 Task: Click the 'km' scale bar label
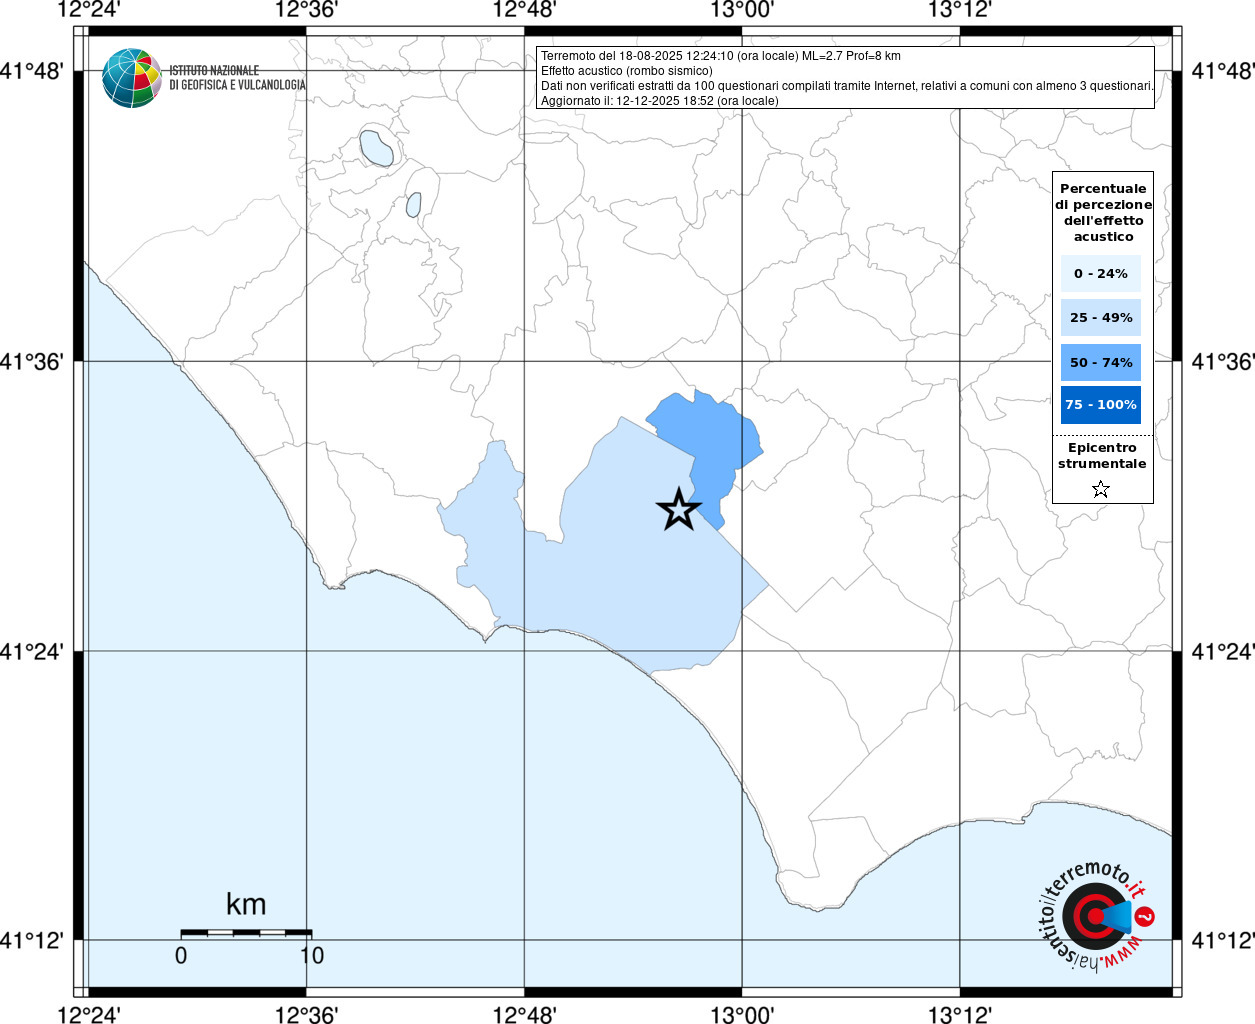246,904
